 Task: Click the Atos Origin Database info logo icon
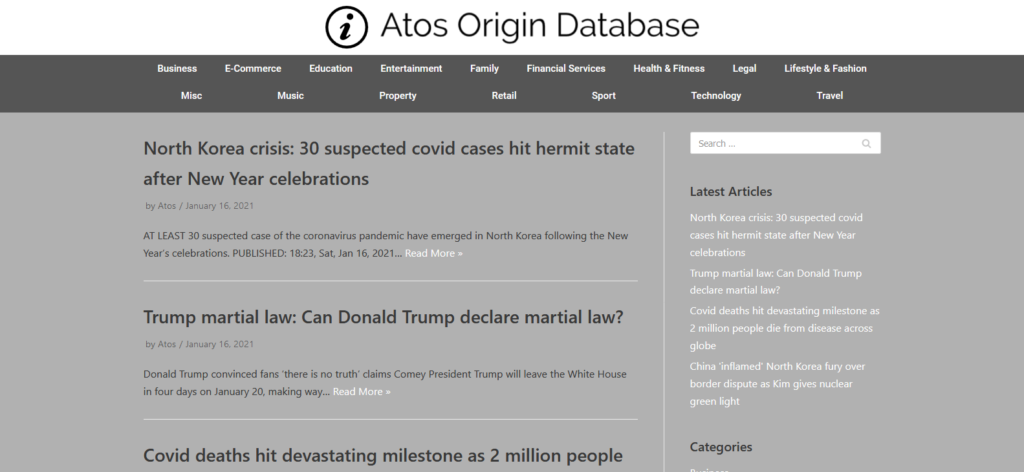tap(346, 27)
